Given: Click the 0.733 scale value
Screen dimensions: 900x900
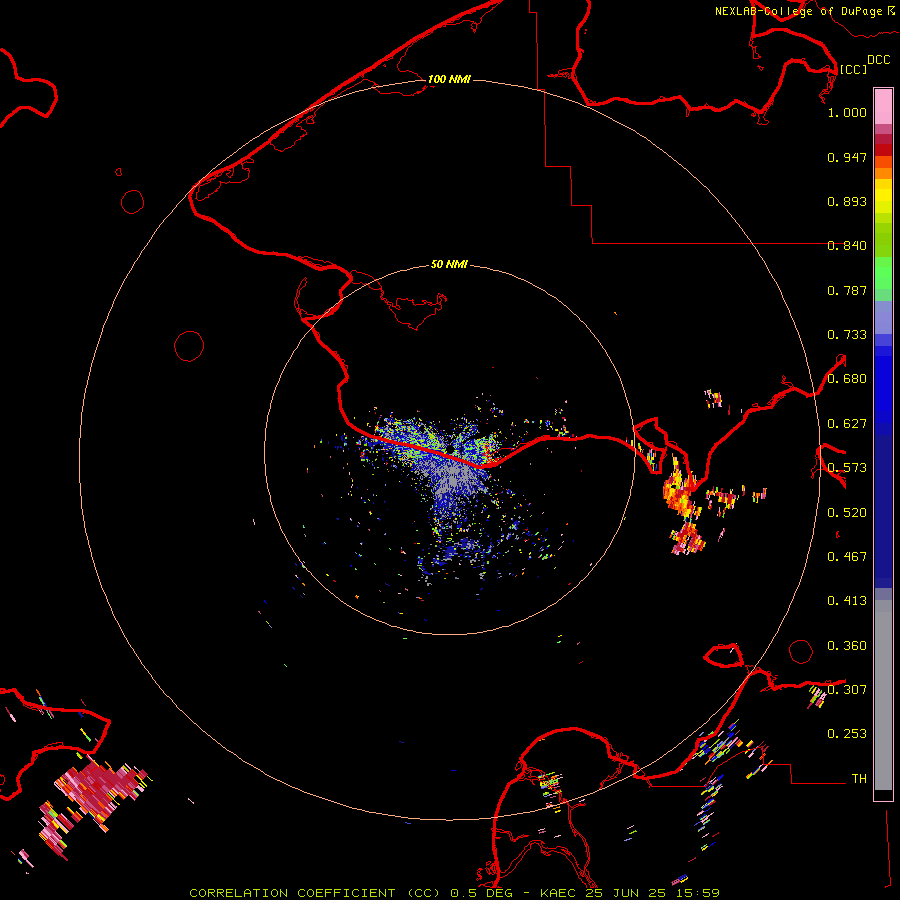Looking at the screenshot, I should [847, 335].
